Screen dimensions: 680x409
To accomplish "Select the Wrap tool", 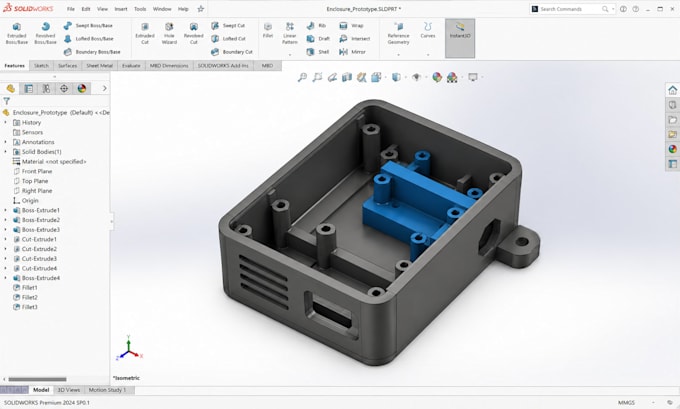I will pos(351,26).
